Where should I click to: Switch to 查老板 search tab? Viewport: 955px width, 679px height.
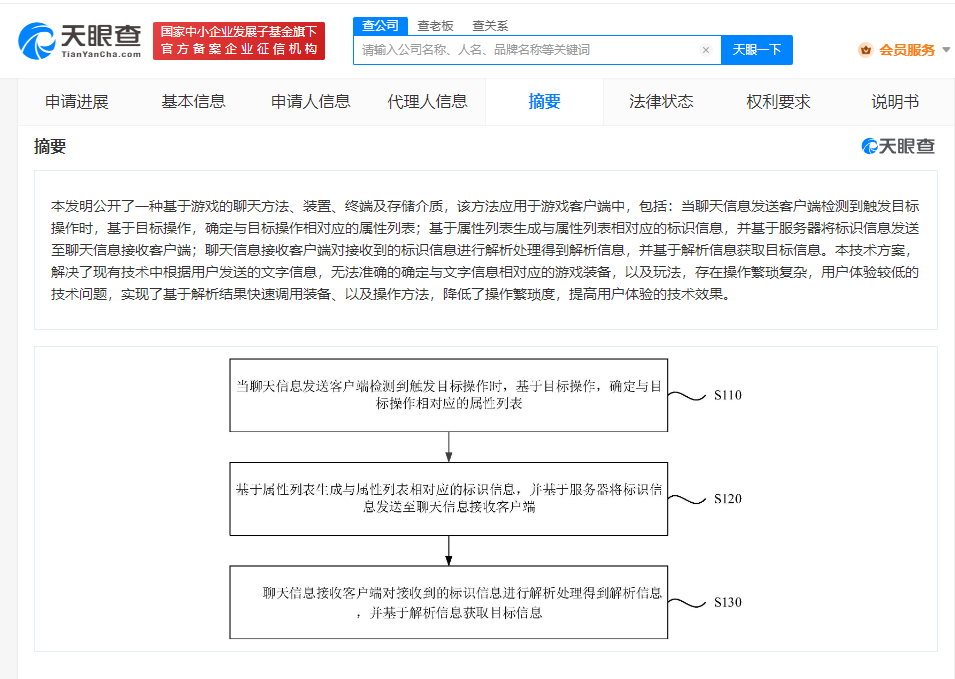click(x=435, y=26)
